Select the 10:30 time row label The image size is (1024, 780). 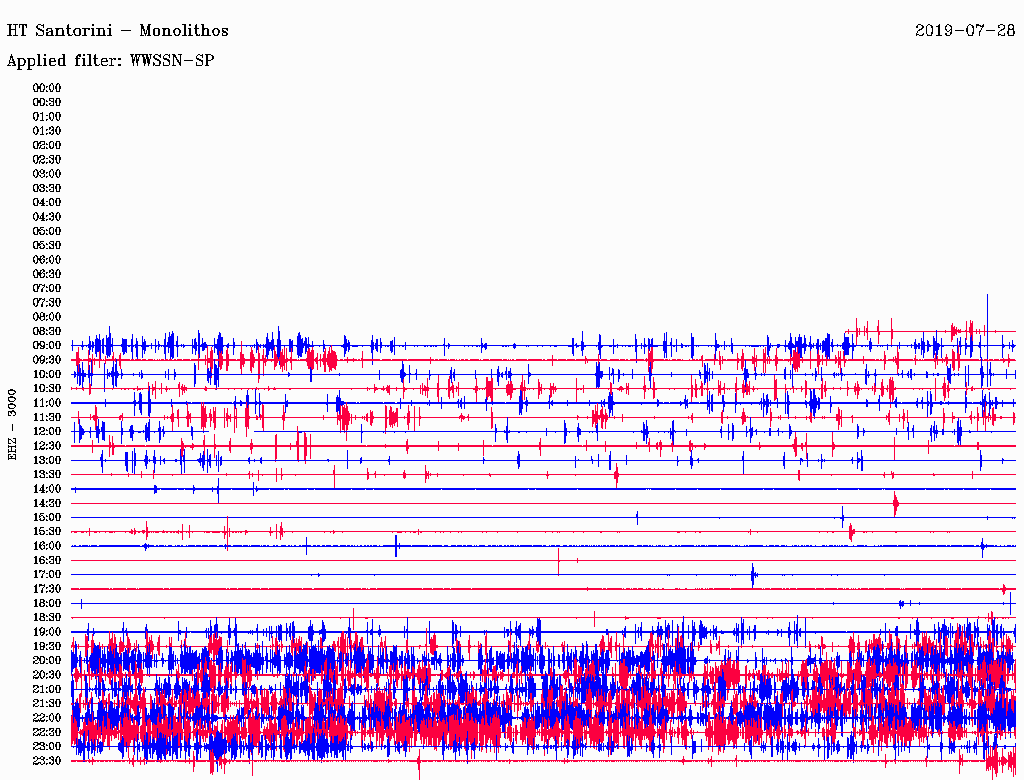(x=47, y=388)
